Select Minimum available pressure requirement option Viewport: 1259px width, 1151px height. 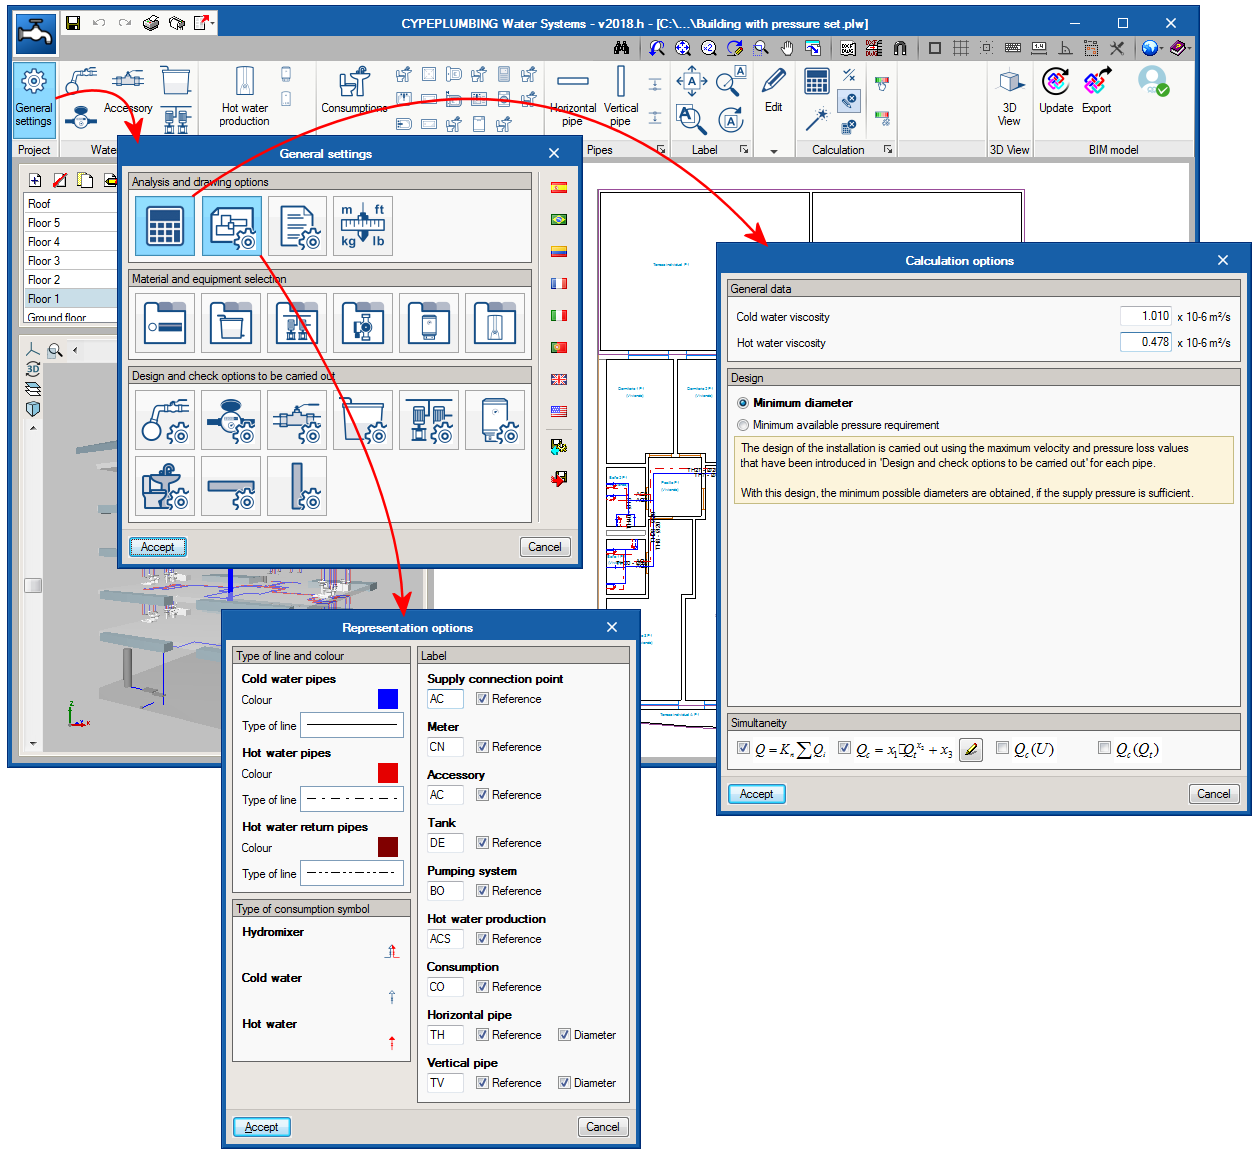(x=743, y=425)
